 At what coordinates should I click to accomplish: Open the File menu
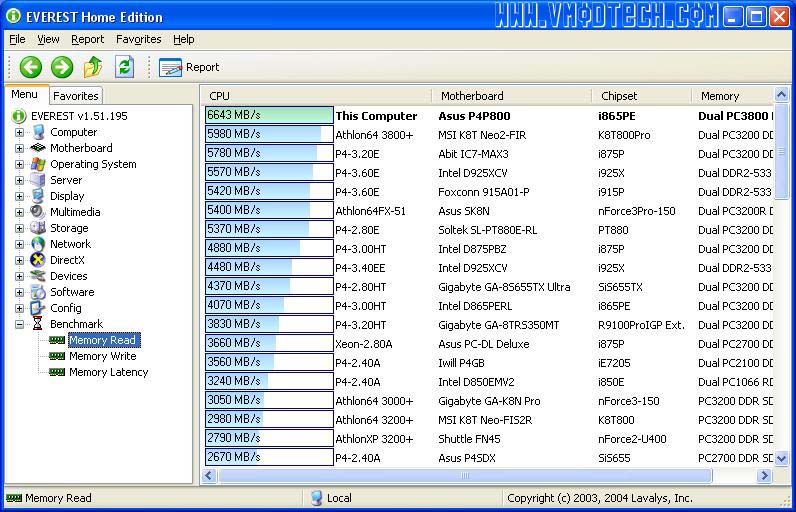tap(17, 39)
